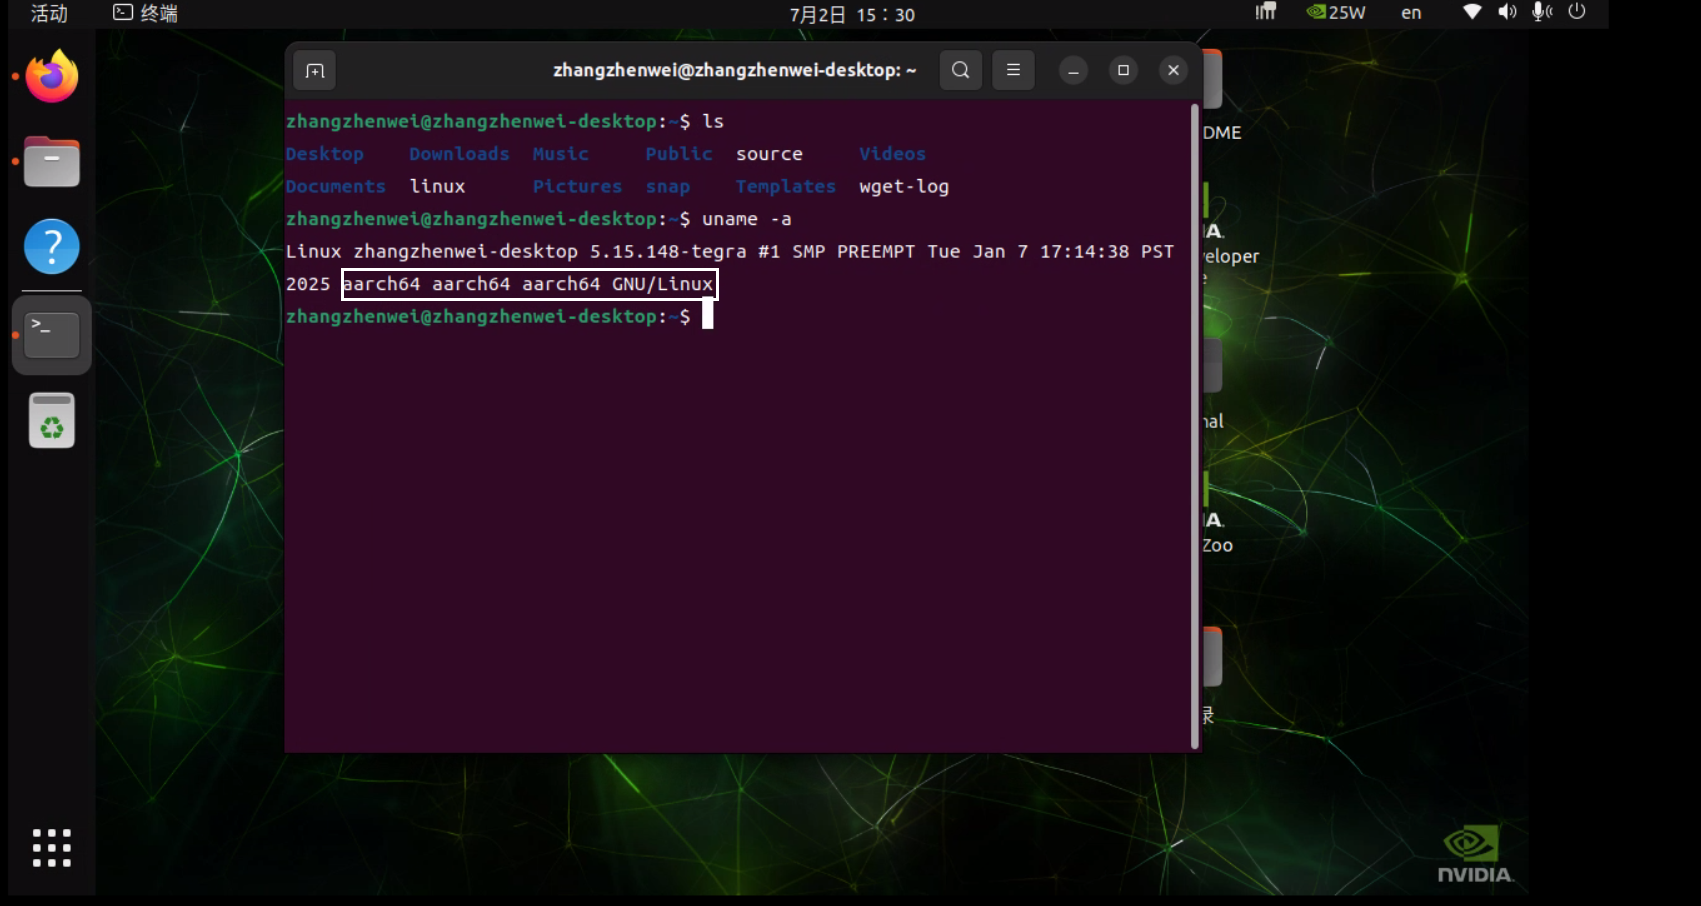1701x906 pixels.
Task: Click the Wi-Fi icon in the top bar
Action: (1471, 13)
